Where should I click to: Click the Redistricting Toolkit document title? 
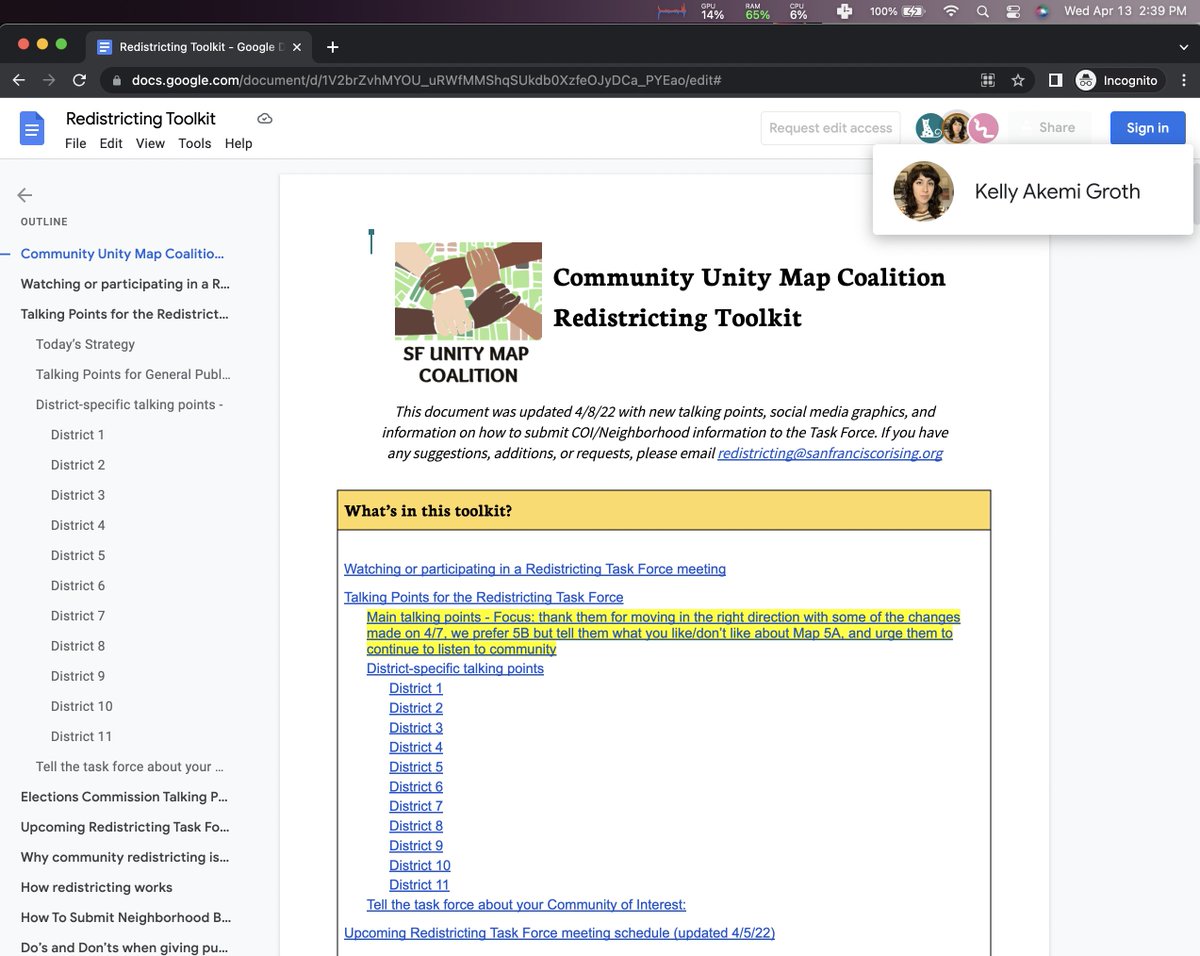click(141, 119)
